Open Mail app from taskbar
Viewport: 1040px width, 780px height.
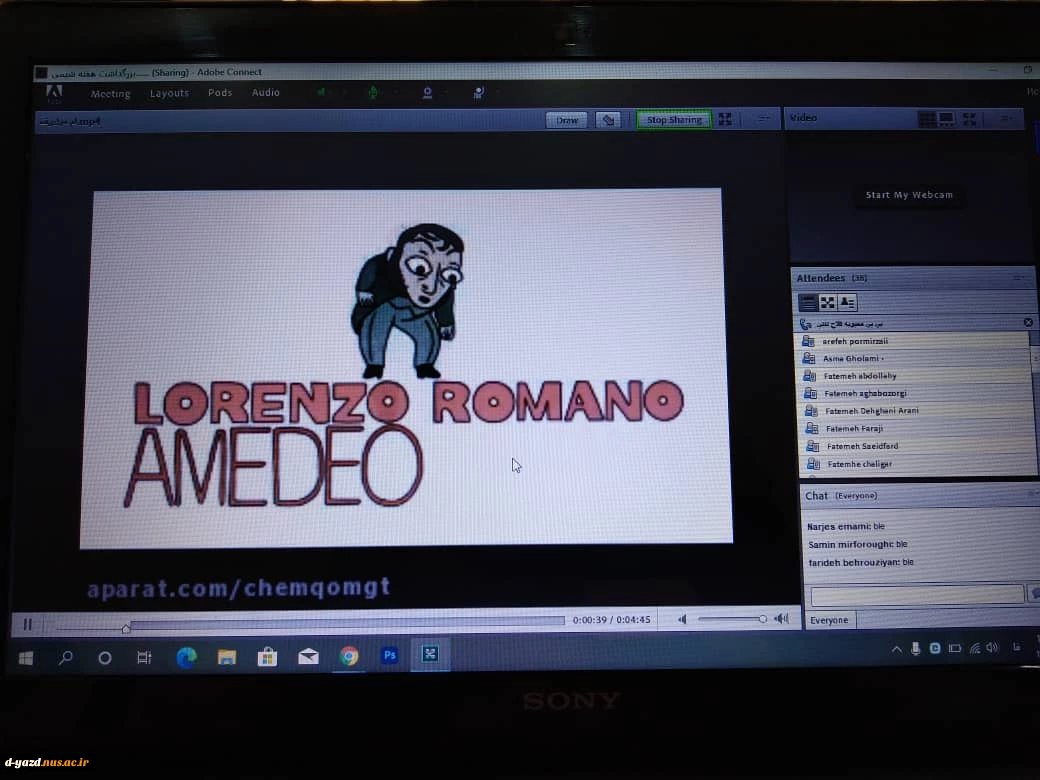(308, 657)
